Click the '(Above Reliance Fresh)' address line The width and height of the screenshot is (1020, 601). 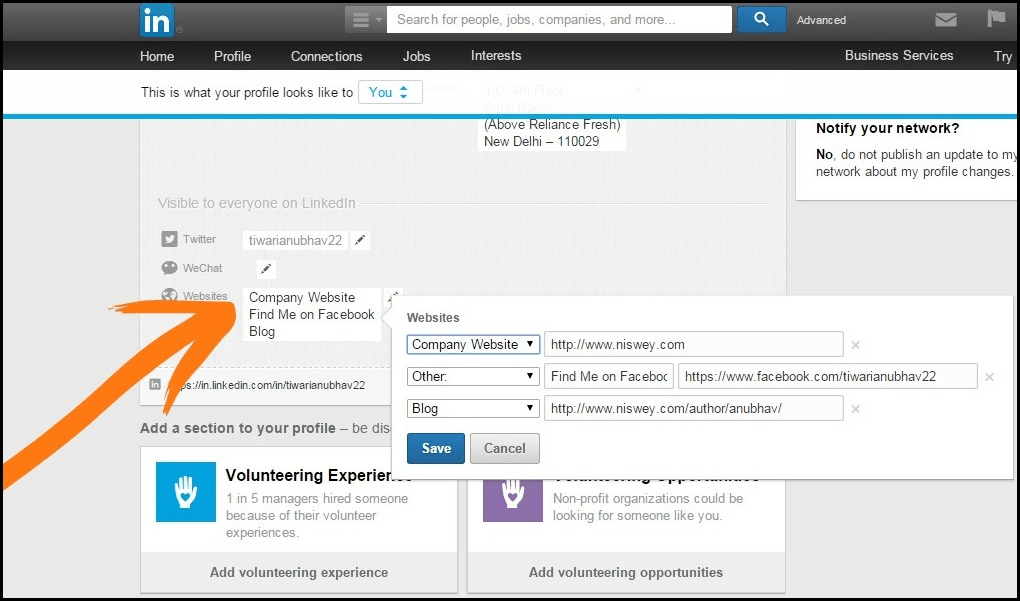[552, 124]
